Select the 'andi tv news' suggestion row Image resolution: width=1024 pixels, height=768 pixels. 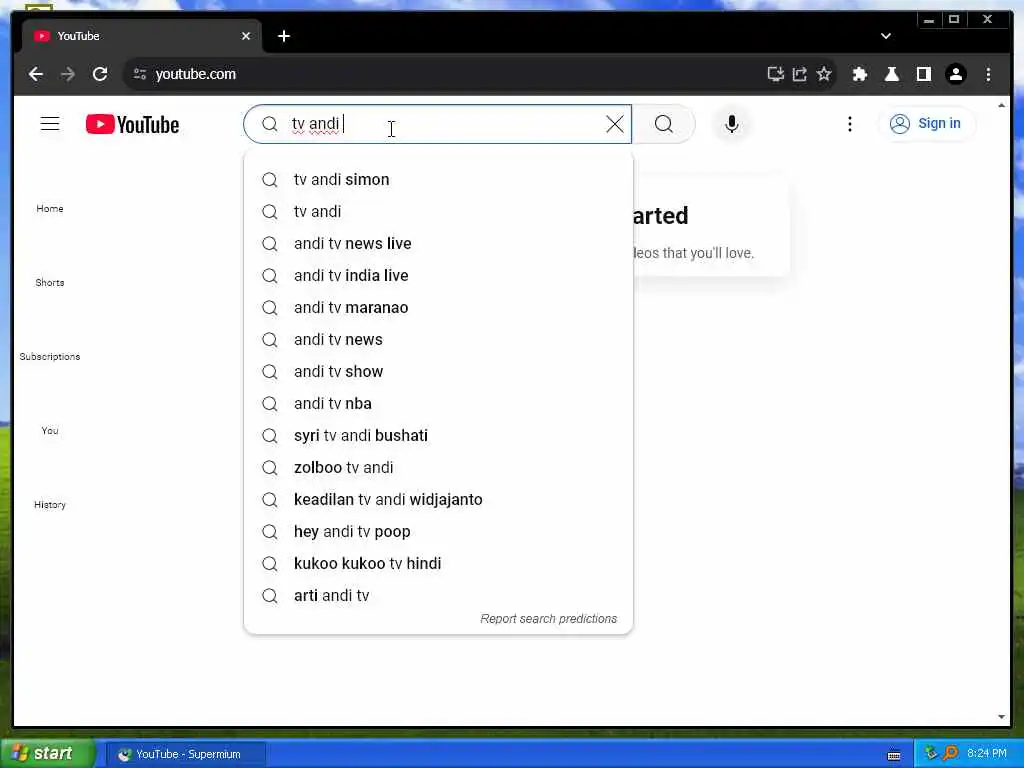pos(438,340)
